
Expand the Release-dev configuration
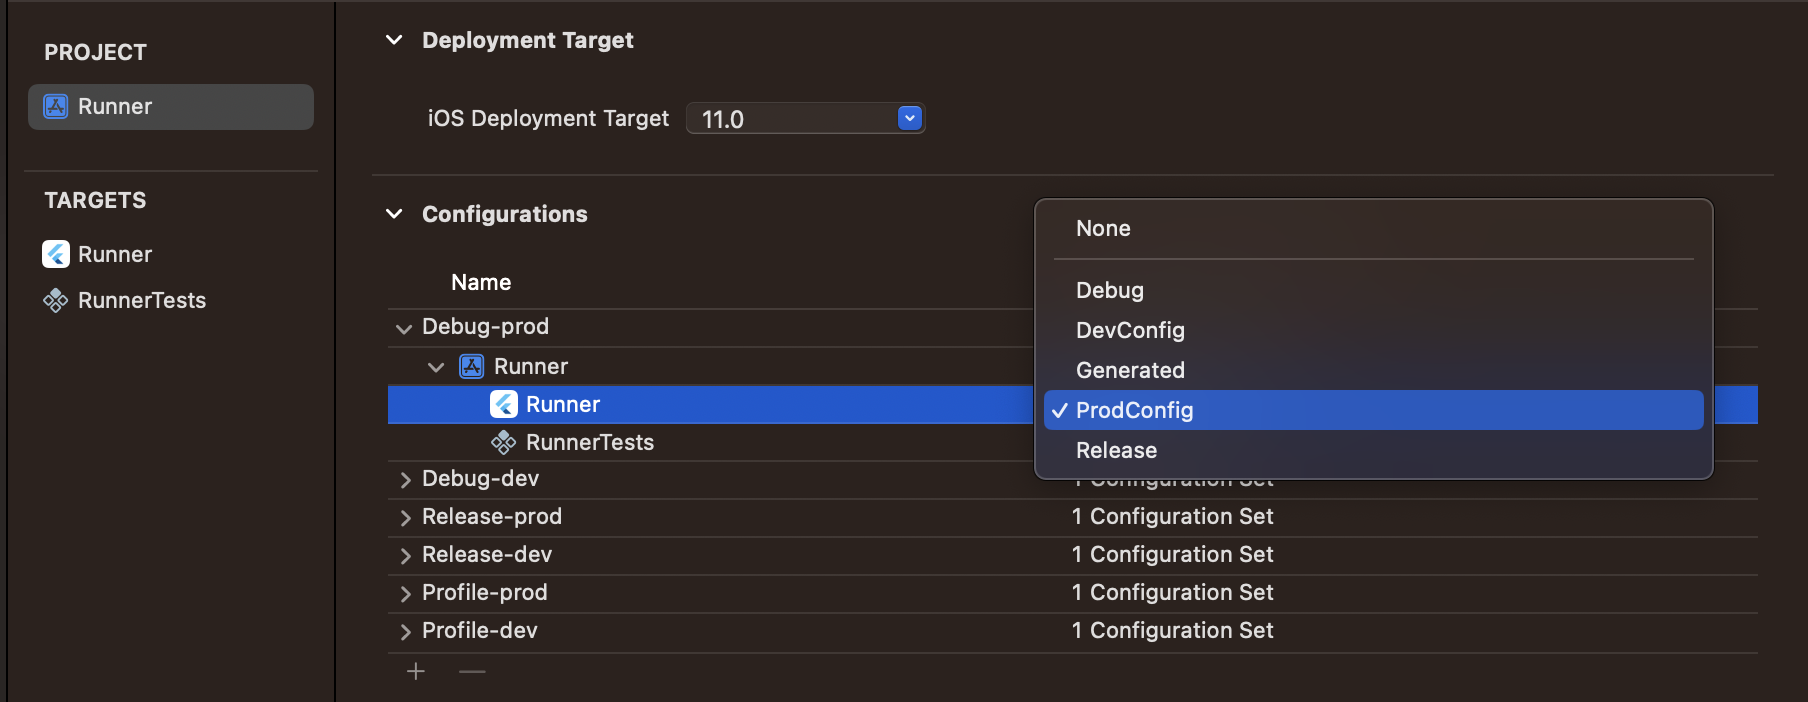(405, 556)
